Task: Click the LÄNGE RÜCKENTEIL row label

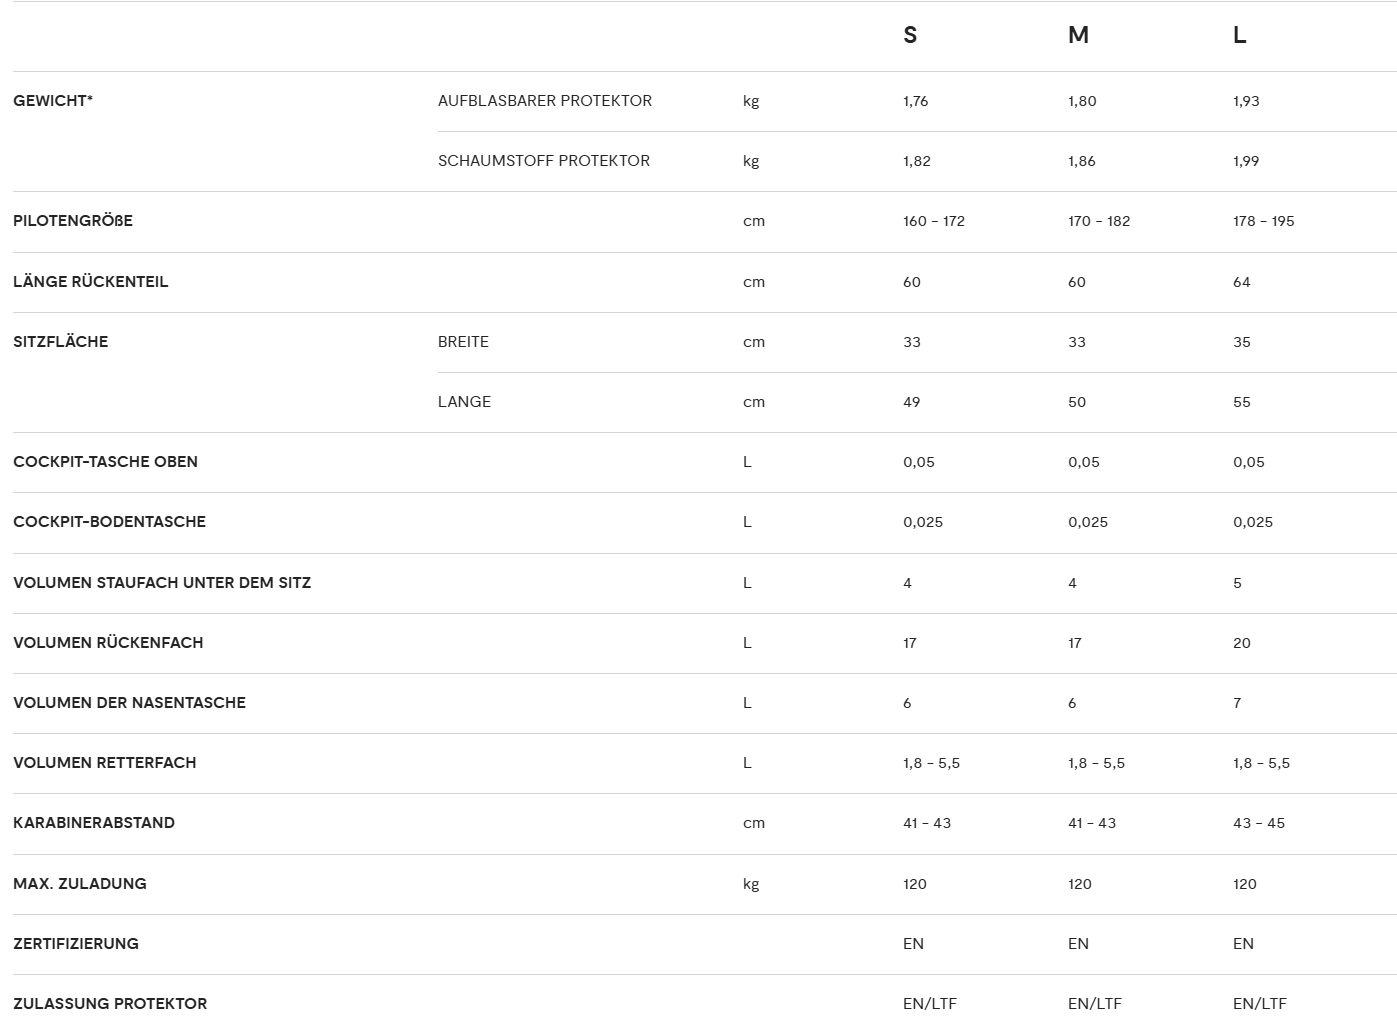Action: pyautogui.click(x=91, y=281)
